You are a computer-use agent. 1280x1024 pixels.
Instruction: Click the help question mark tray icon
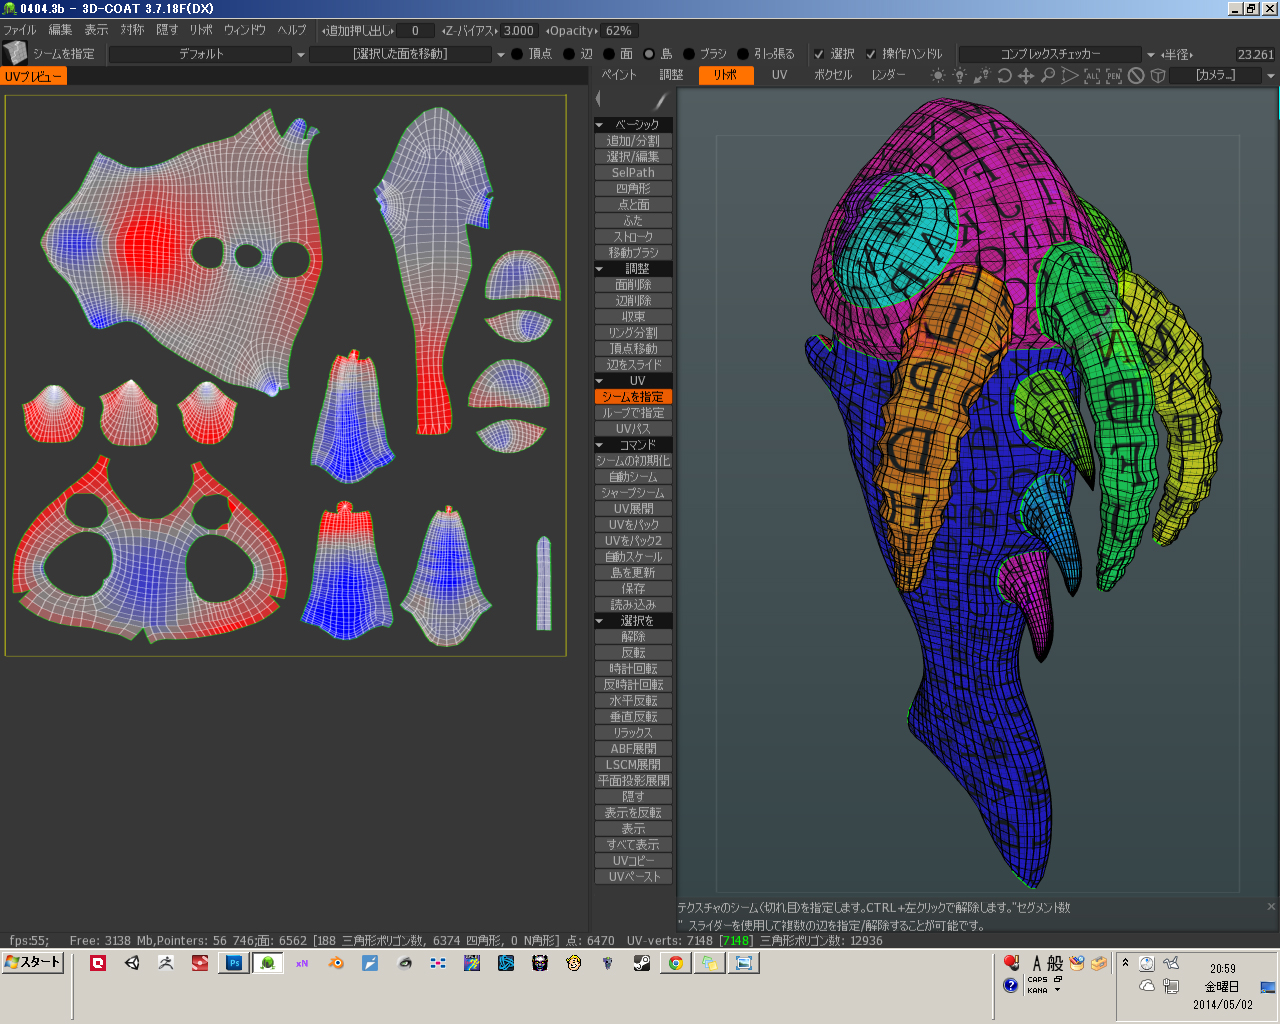(1010, 986)
